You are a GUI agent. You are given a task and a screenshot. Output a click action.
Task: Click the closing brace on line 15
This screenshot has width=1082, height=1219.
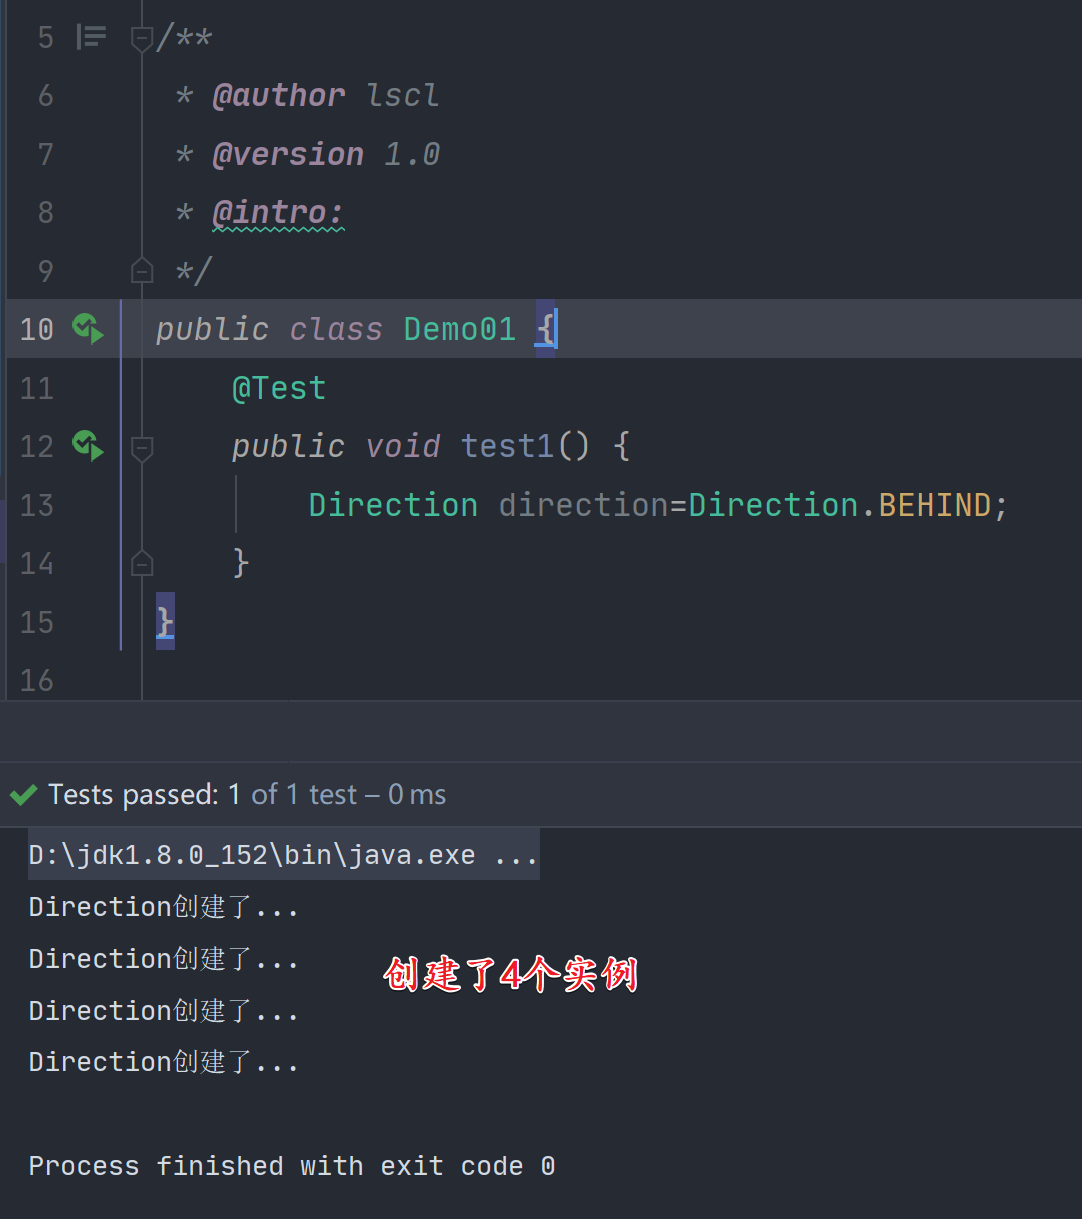click(166, 622)
